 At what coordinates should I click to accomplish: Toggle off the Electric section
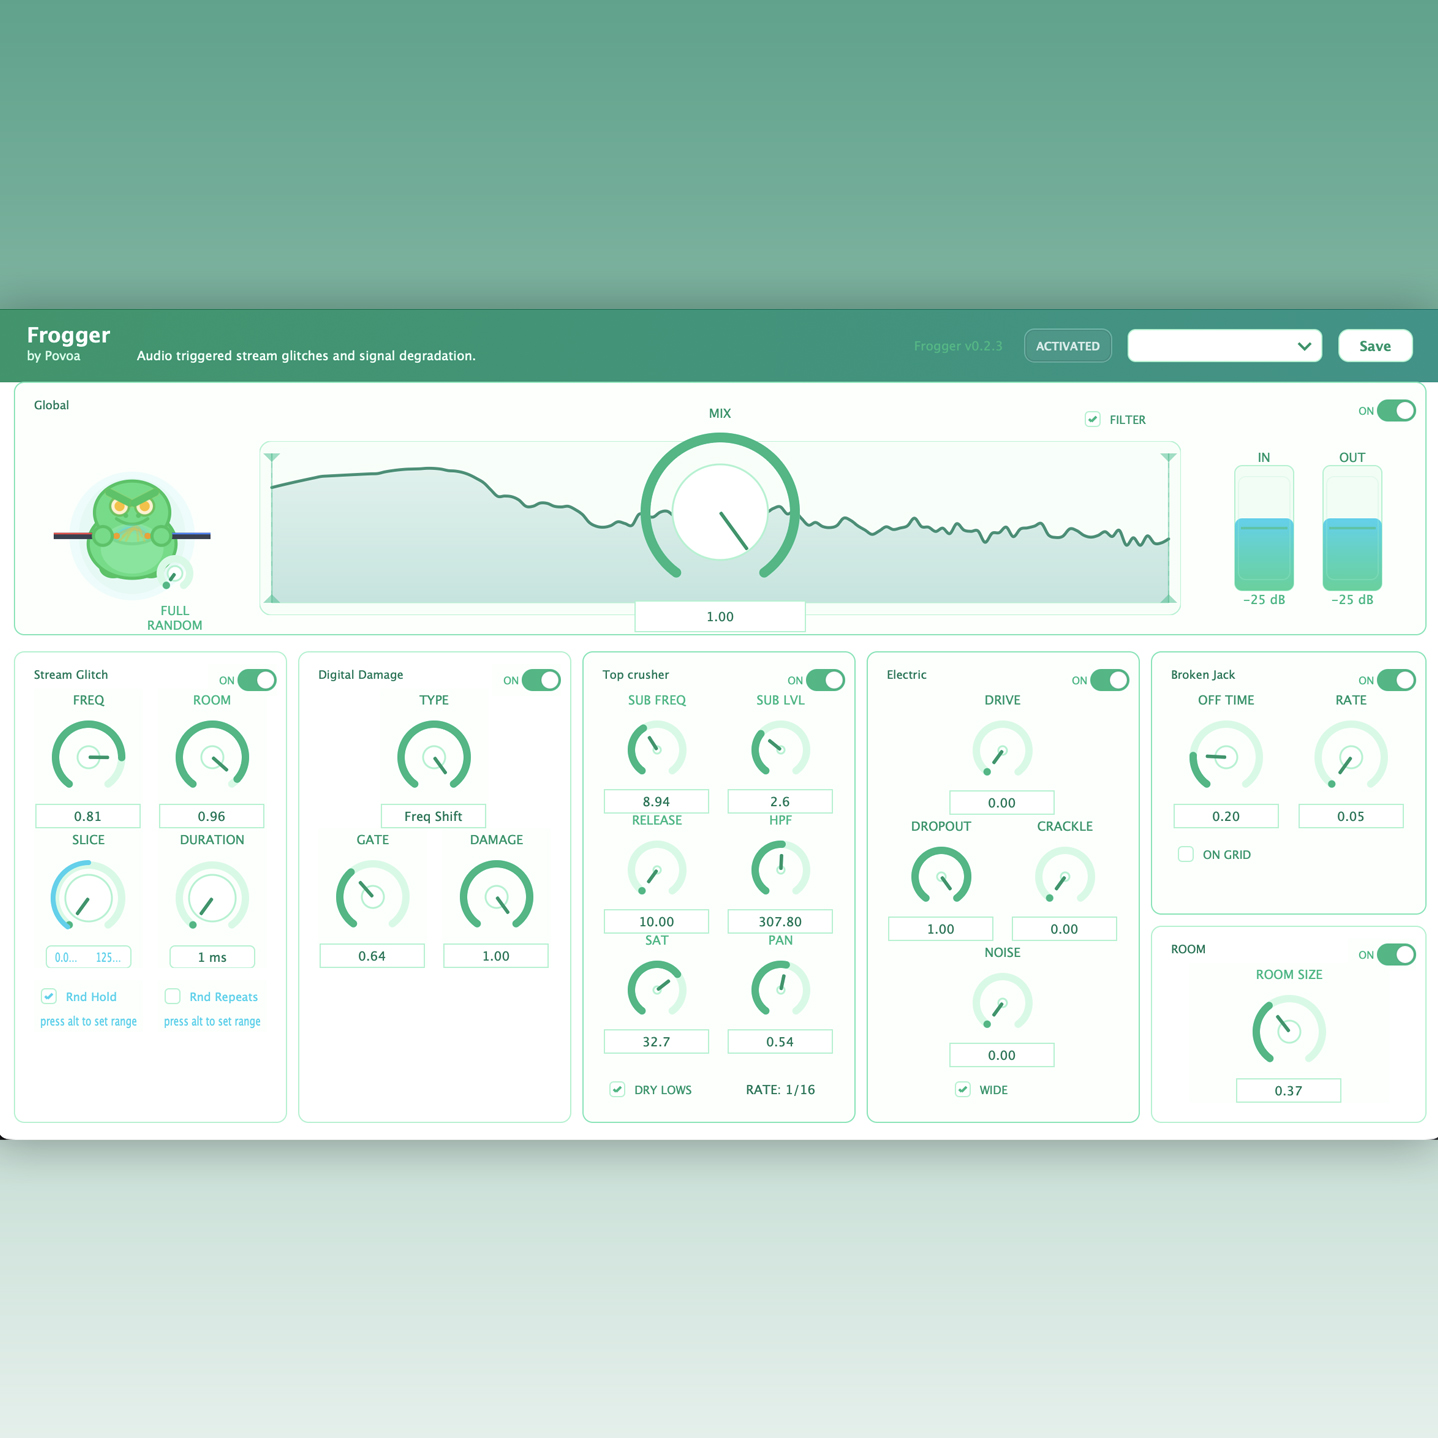pyautogui.click(x=1111, y=680)
